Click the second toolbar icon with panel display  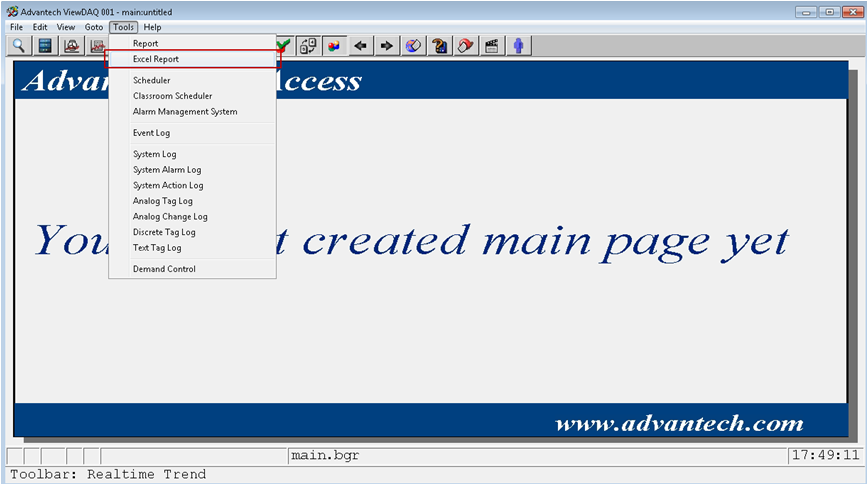click(45, 46)
